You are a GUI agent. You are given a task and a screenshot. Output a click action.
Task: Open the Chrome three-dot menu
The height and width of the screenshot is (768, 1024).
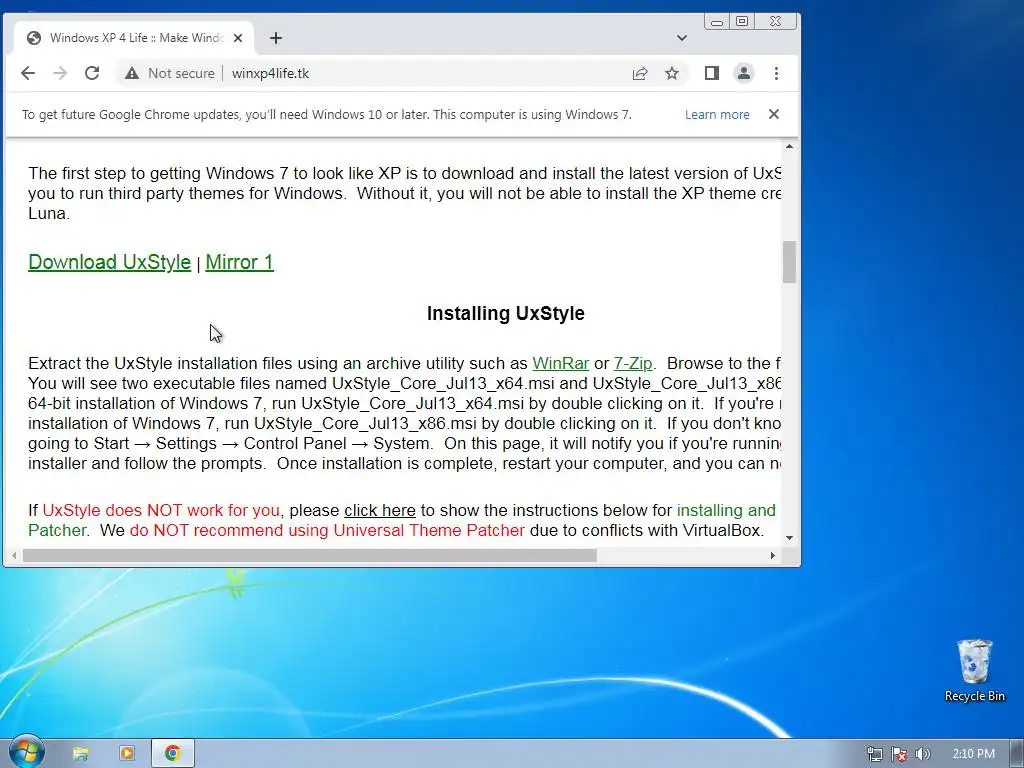776,73
